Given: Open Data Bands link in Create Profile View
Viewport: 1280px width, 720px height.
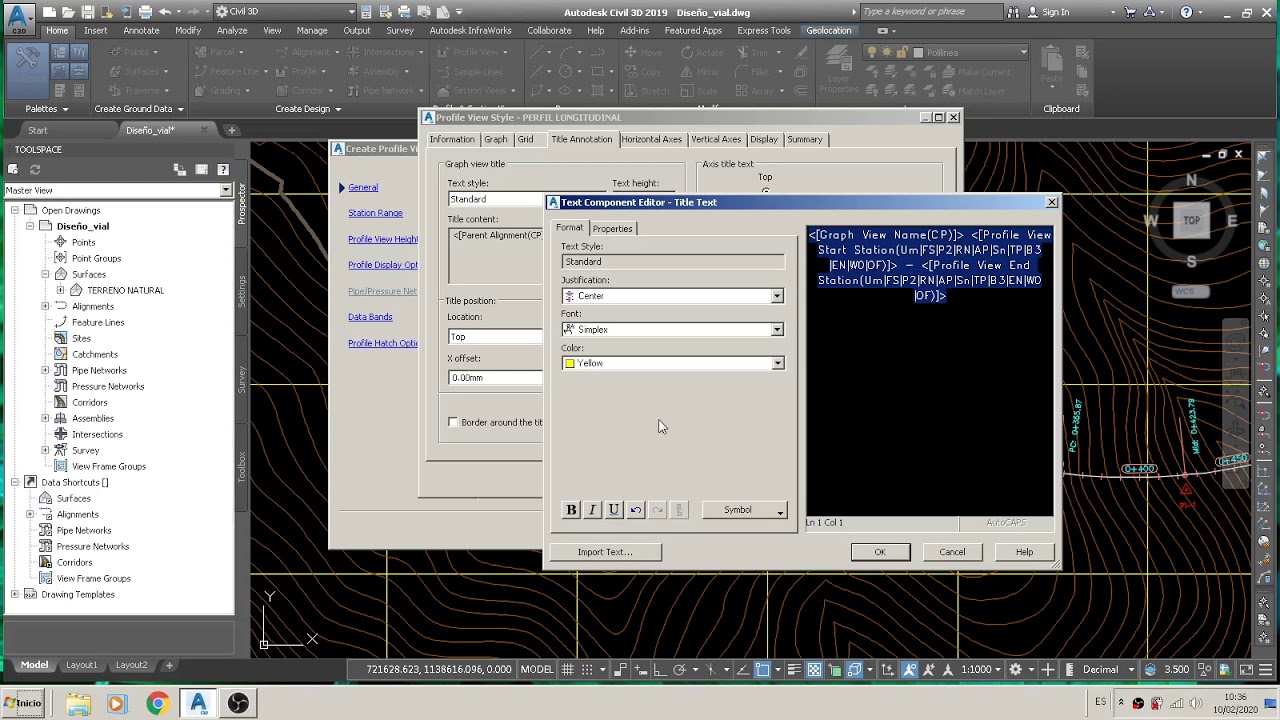Looking at the screenshot, I should (370, 317).
